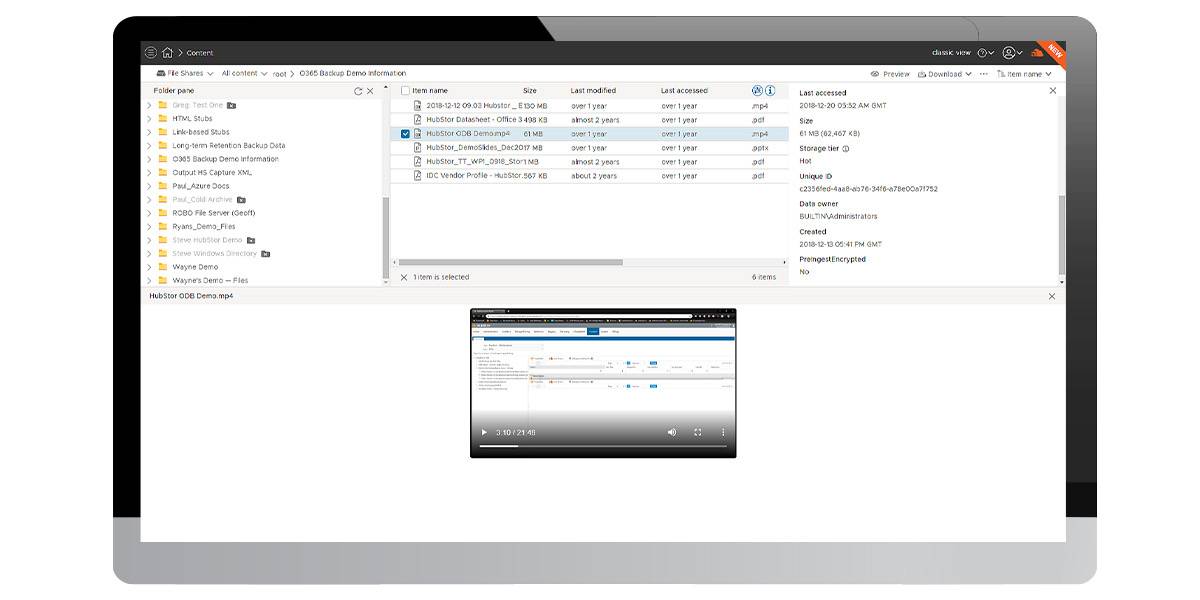
Task: Switch to classic view
Action: (951, 52)
